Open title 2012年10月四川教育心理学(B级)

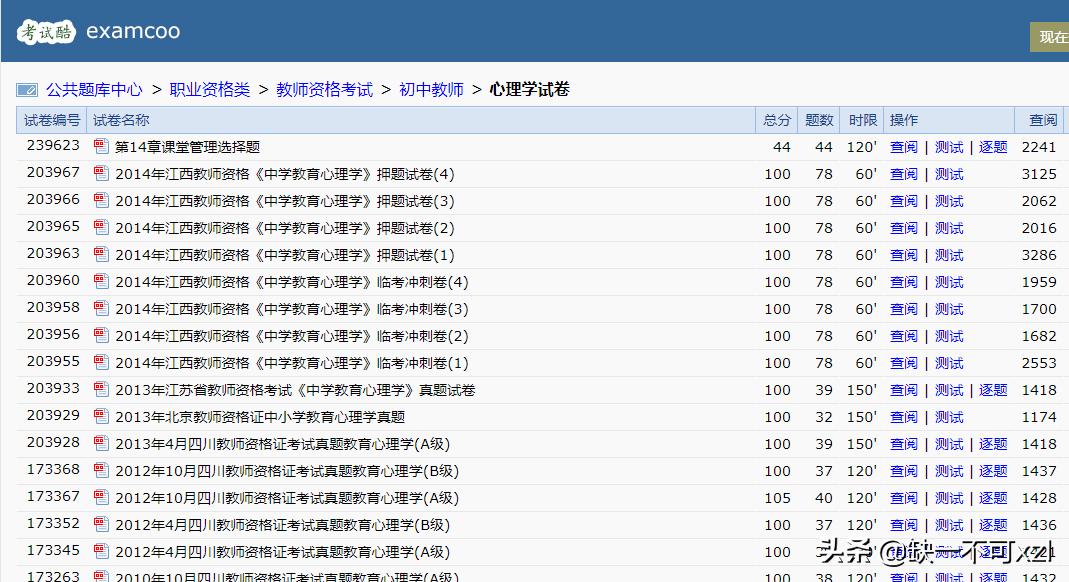point(287,472)
